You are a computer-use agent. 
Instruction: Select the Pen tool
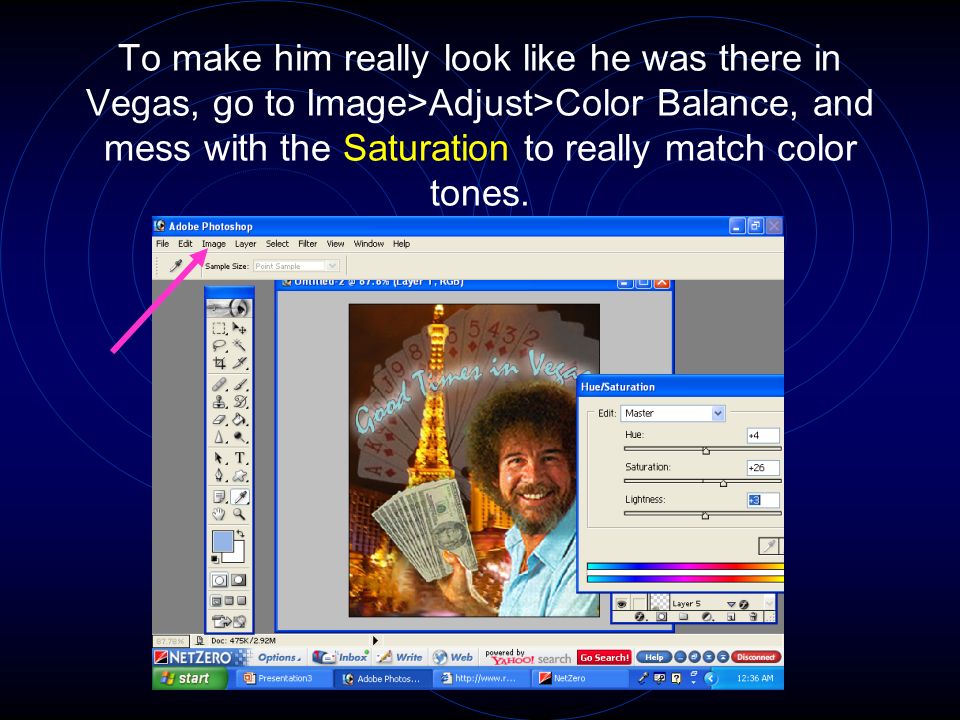click(219, 475)
